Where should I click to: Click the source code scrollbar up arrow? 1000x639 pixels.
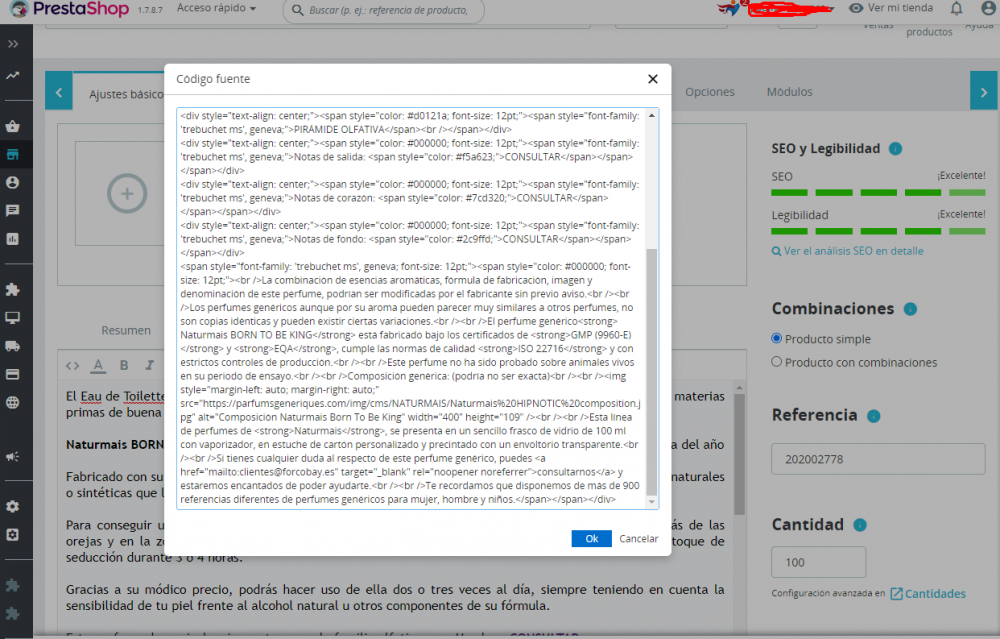651,115
